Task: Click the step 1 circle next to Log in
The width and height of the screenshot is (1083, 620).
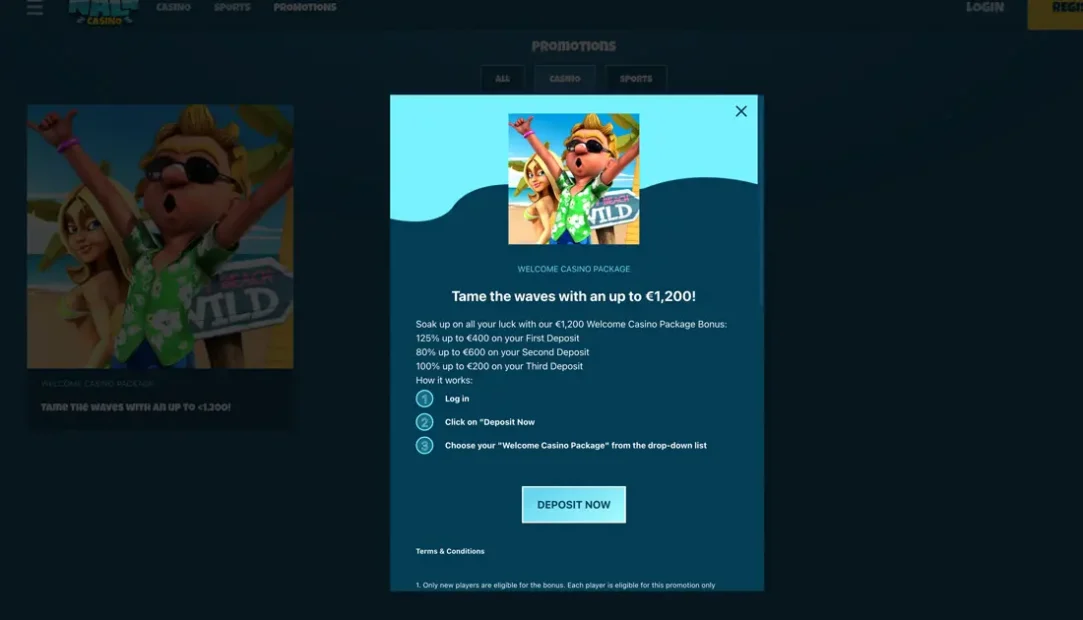Action: 424,398
